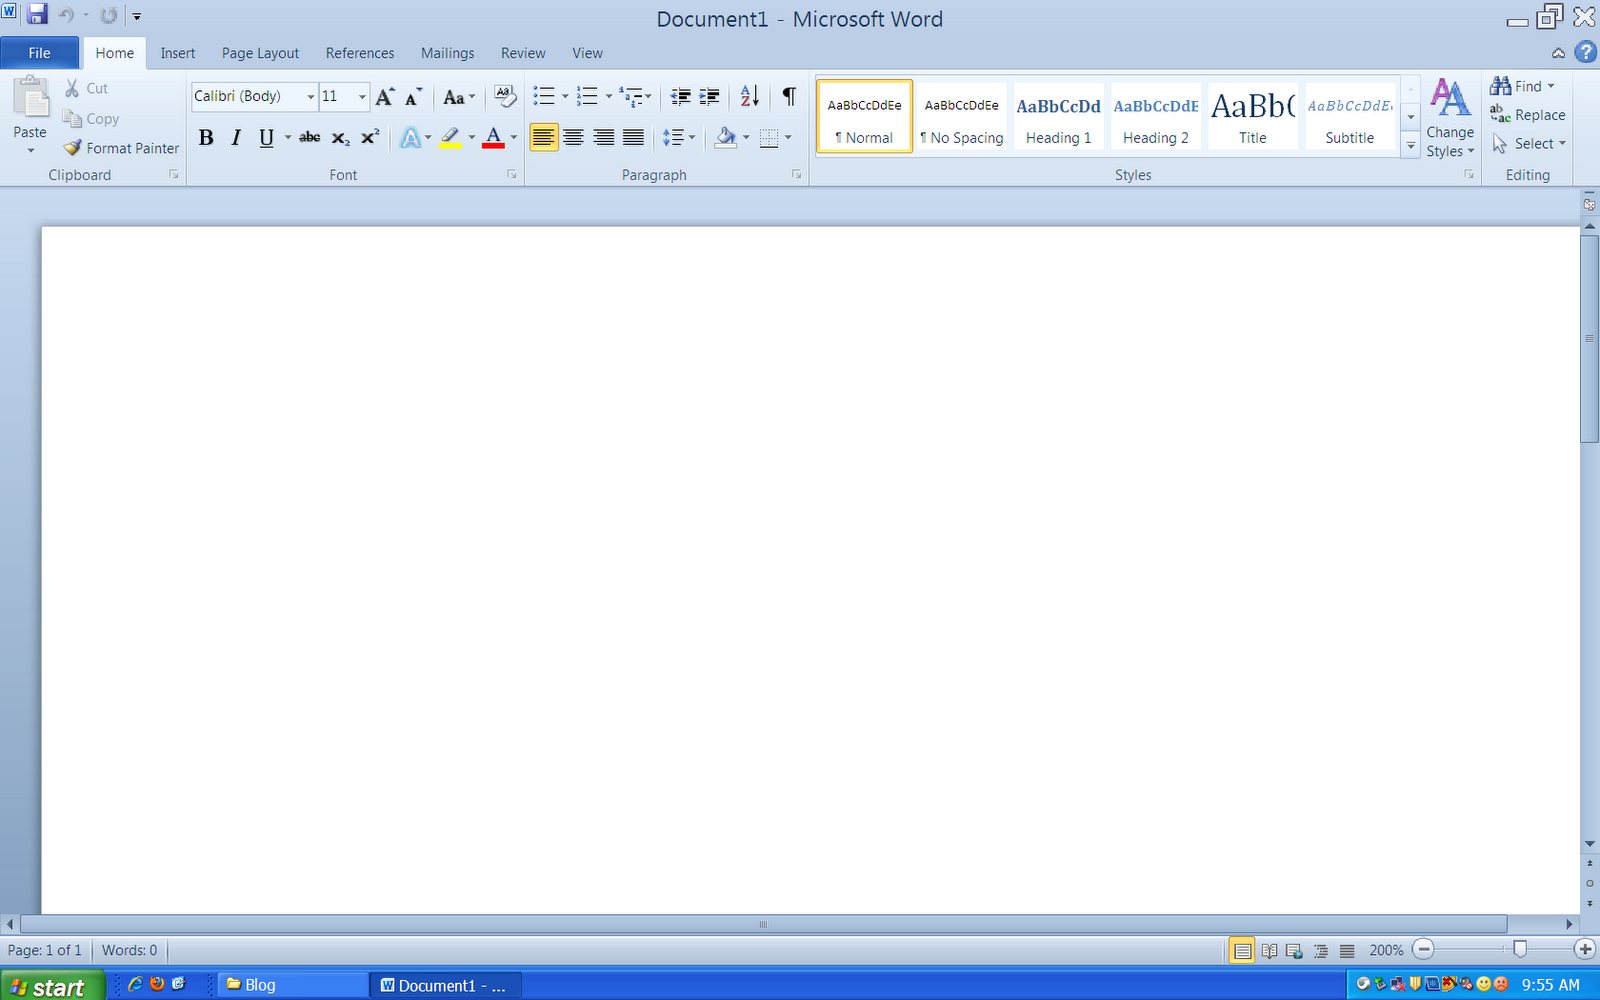Switch to Print Layout view in status bar
Viewport: 1600px width, 1000px height.
click(x=1241, y=951)
